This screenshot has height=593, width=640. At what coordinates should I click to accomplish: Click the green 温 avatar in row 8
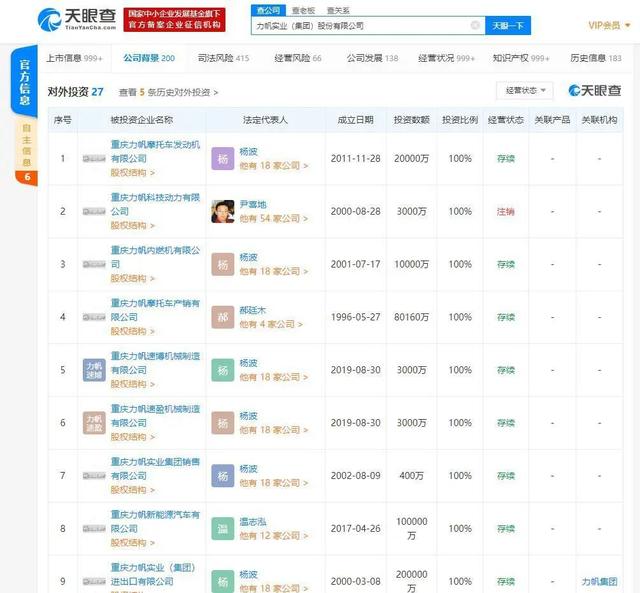(223, 529)
